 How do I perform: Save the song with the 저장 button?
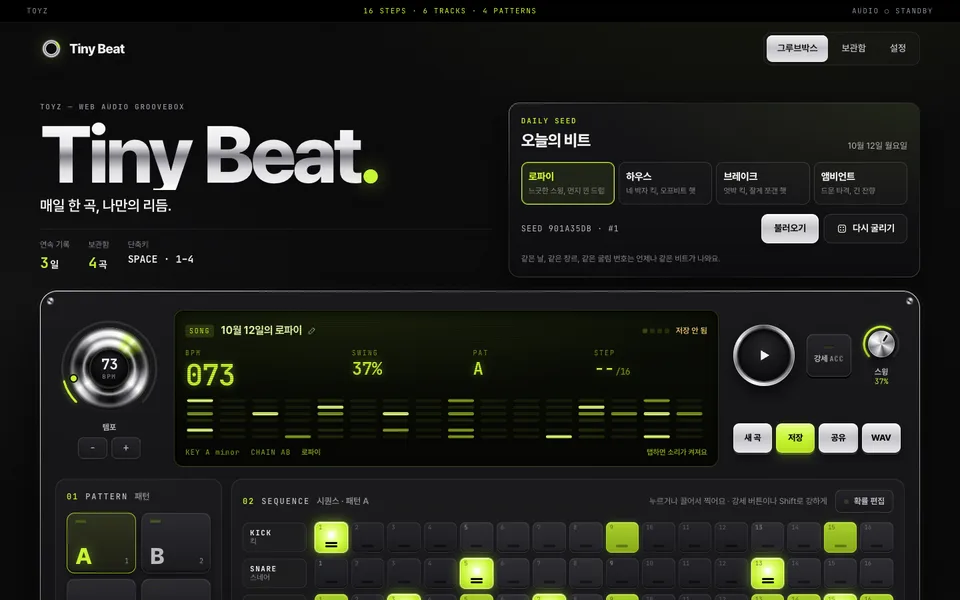point(795,438)
